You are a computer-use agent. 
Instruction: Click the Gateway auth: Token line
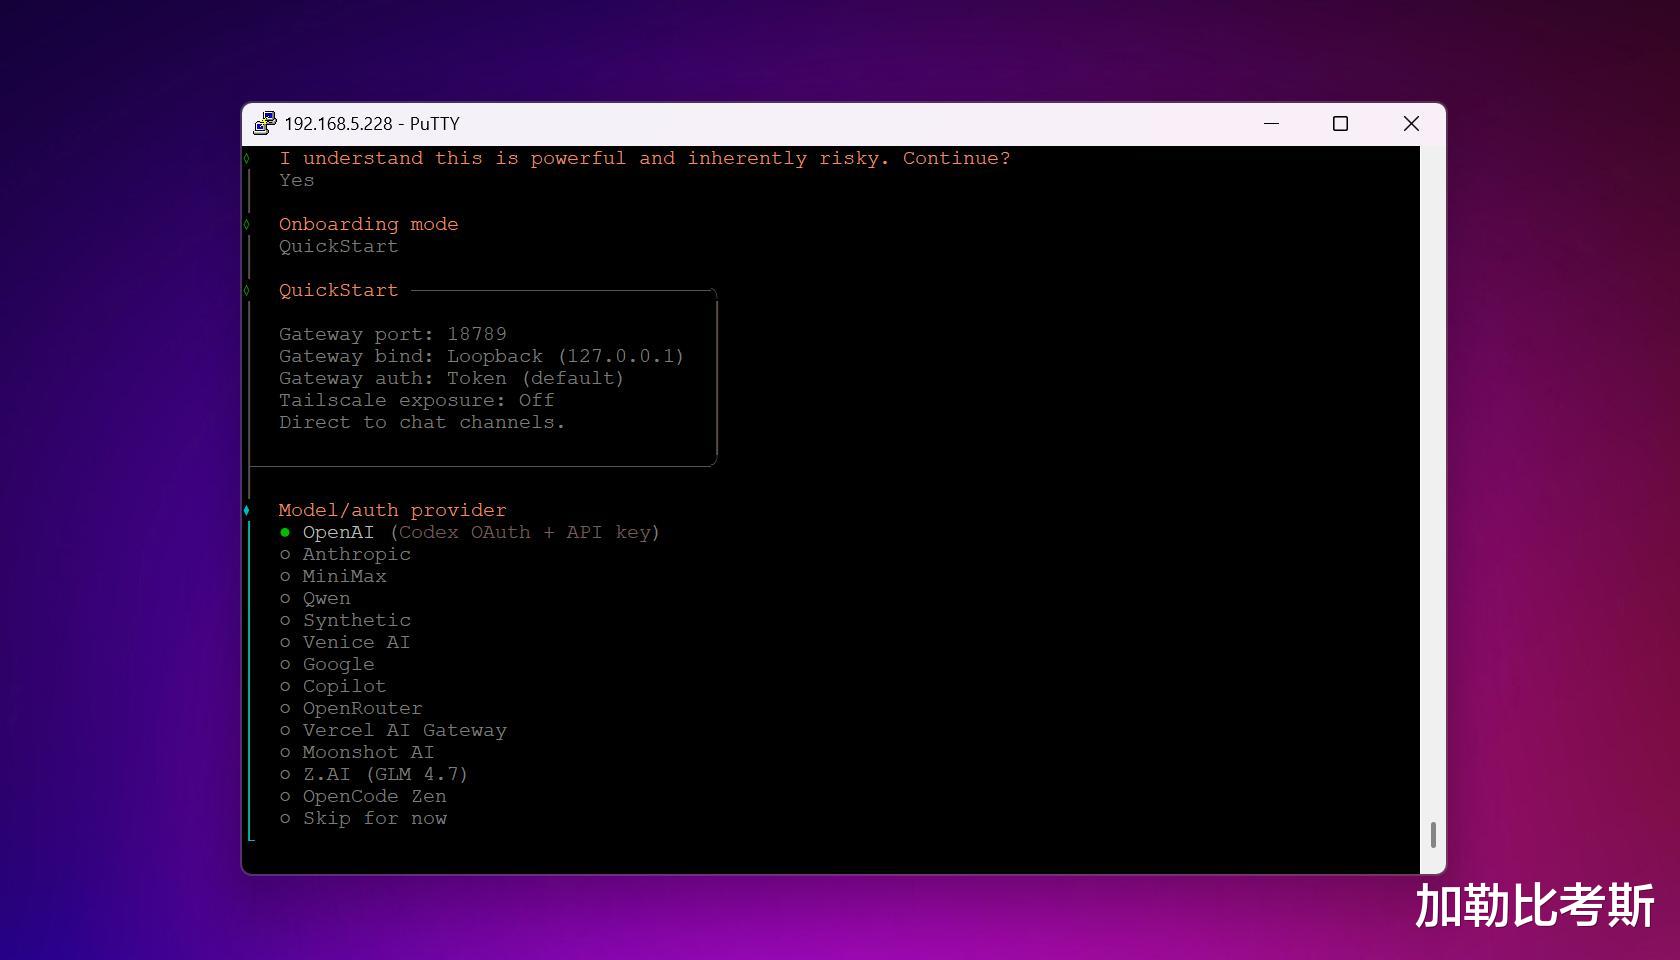pos(451,378)
